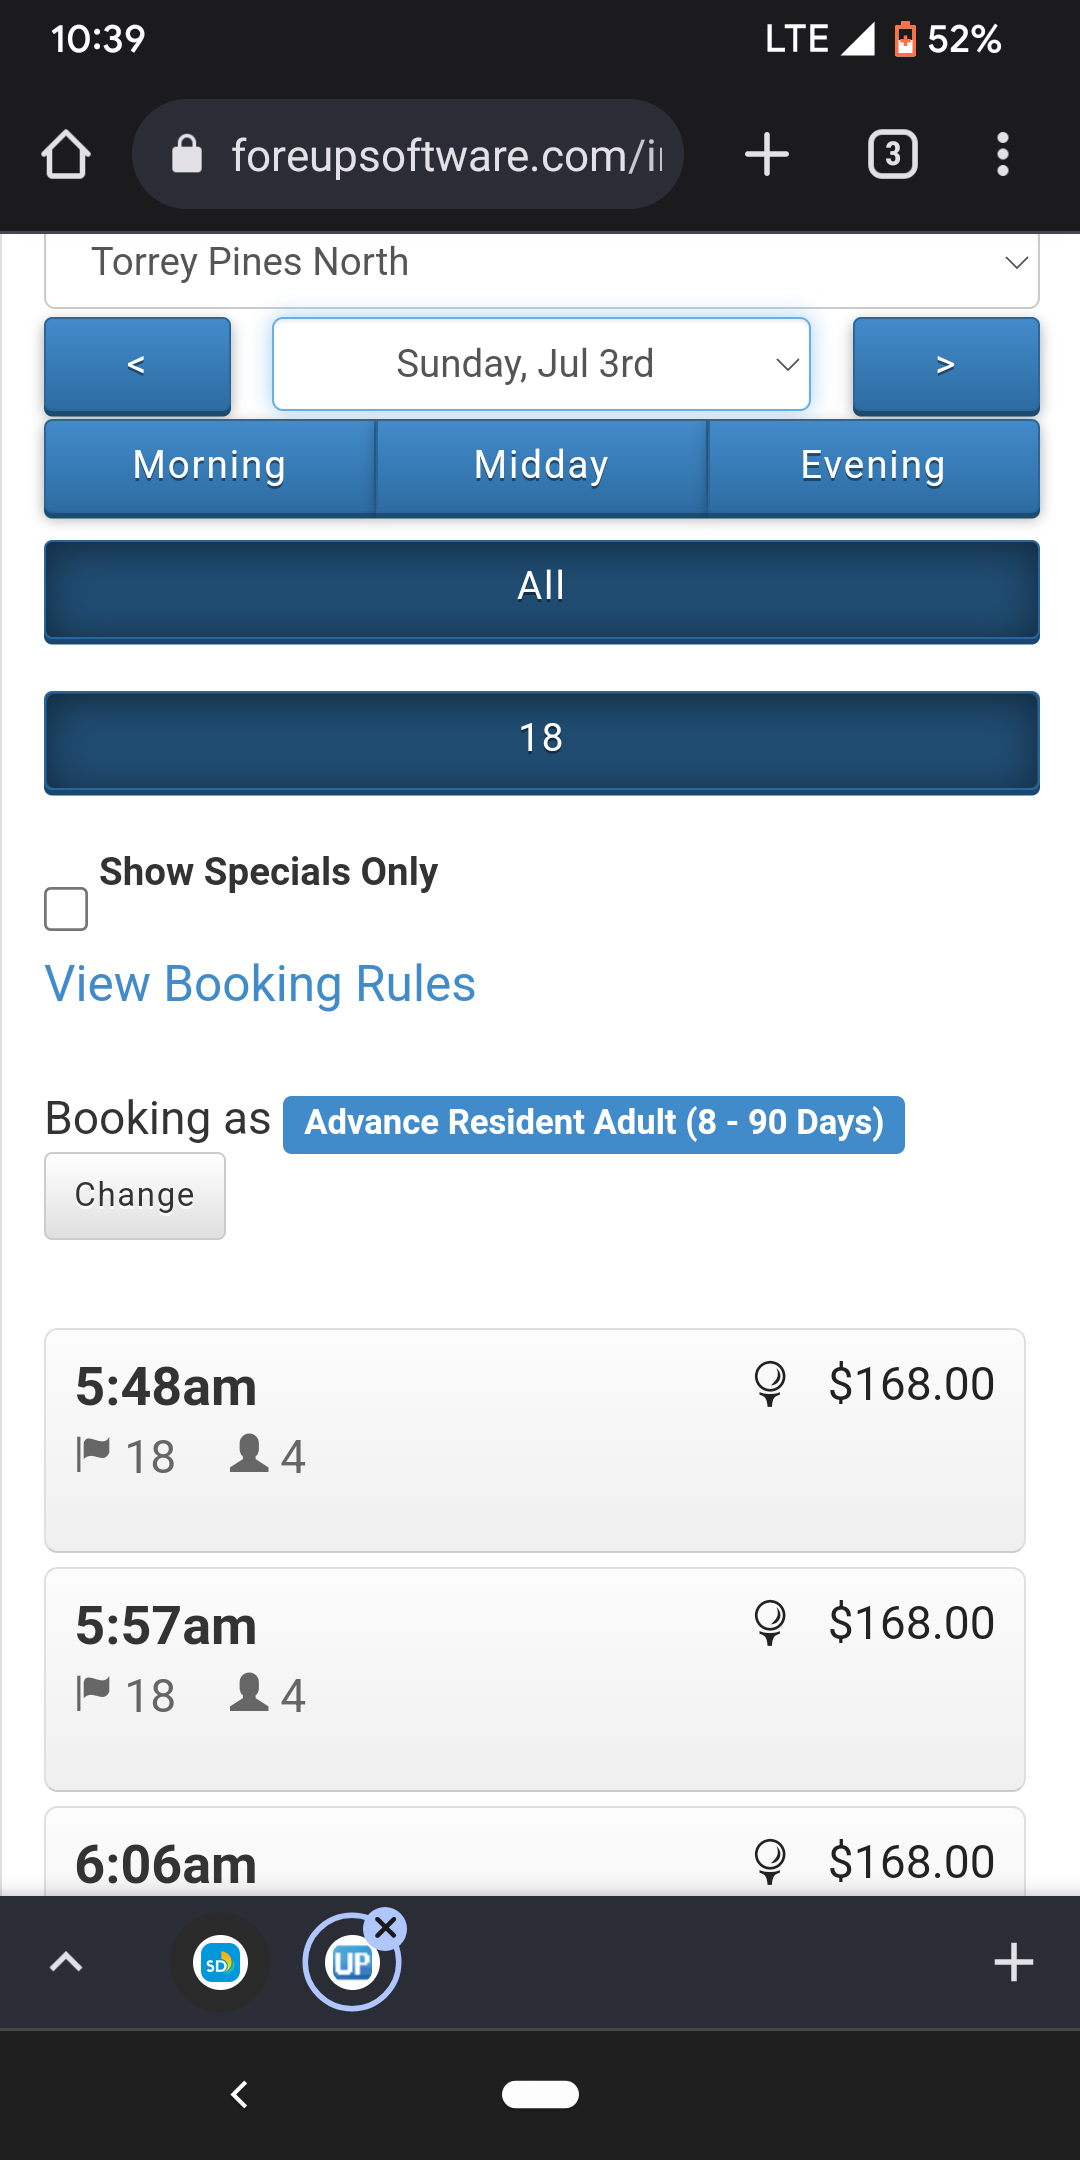
Task: Open the Torrey Pines North course dropdown
Action: coord(541,264)
